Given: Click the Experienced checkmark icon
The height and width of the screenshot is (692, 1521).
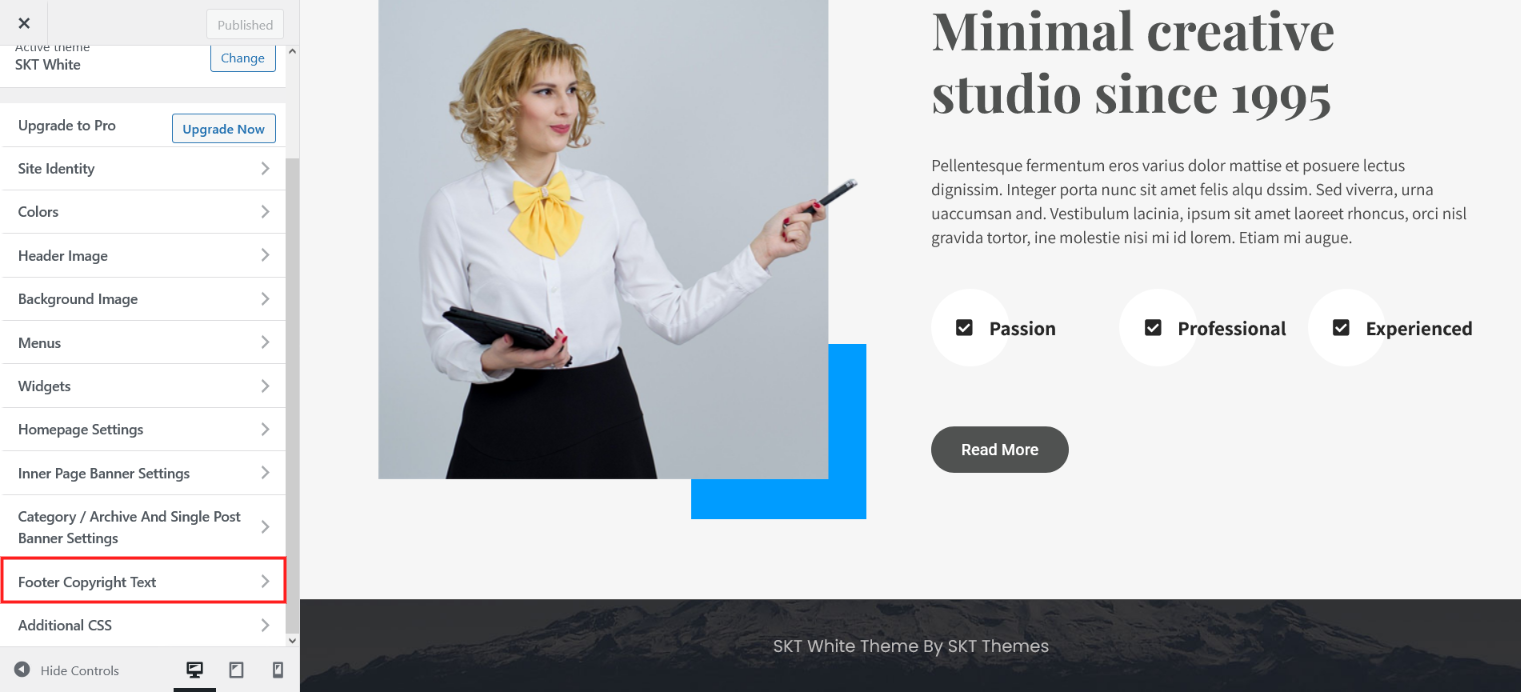Looking at the screenshot, I should (1341, 327).
